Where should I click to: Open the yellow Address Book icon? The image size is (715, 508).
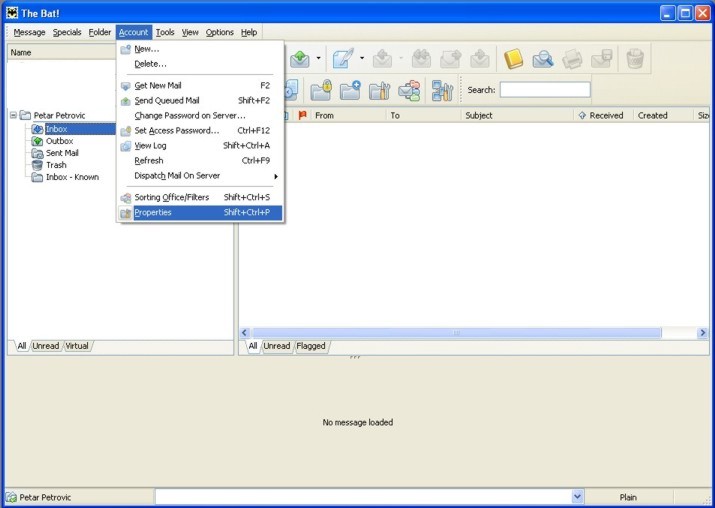pos(513,59)
